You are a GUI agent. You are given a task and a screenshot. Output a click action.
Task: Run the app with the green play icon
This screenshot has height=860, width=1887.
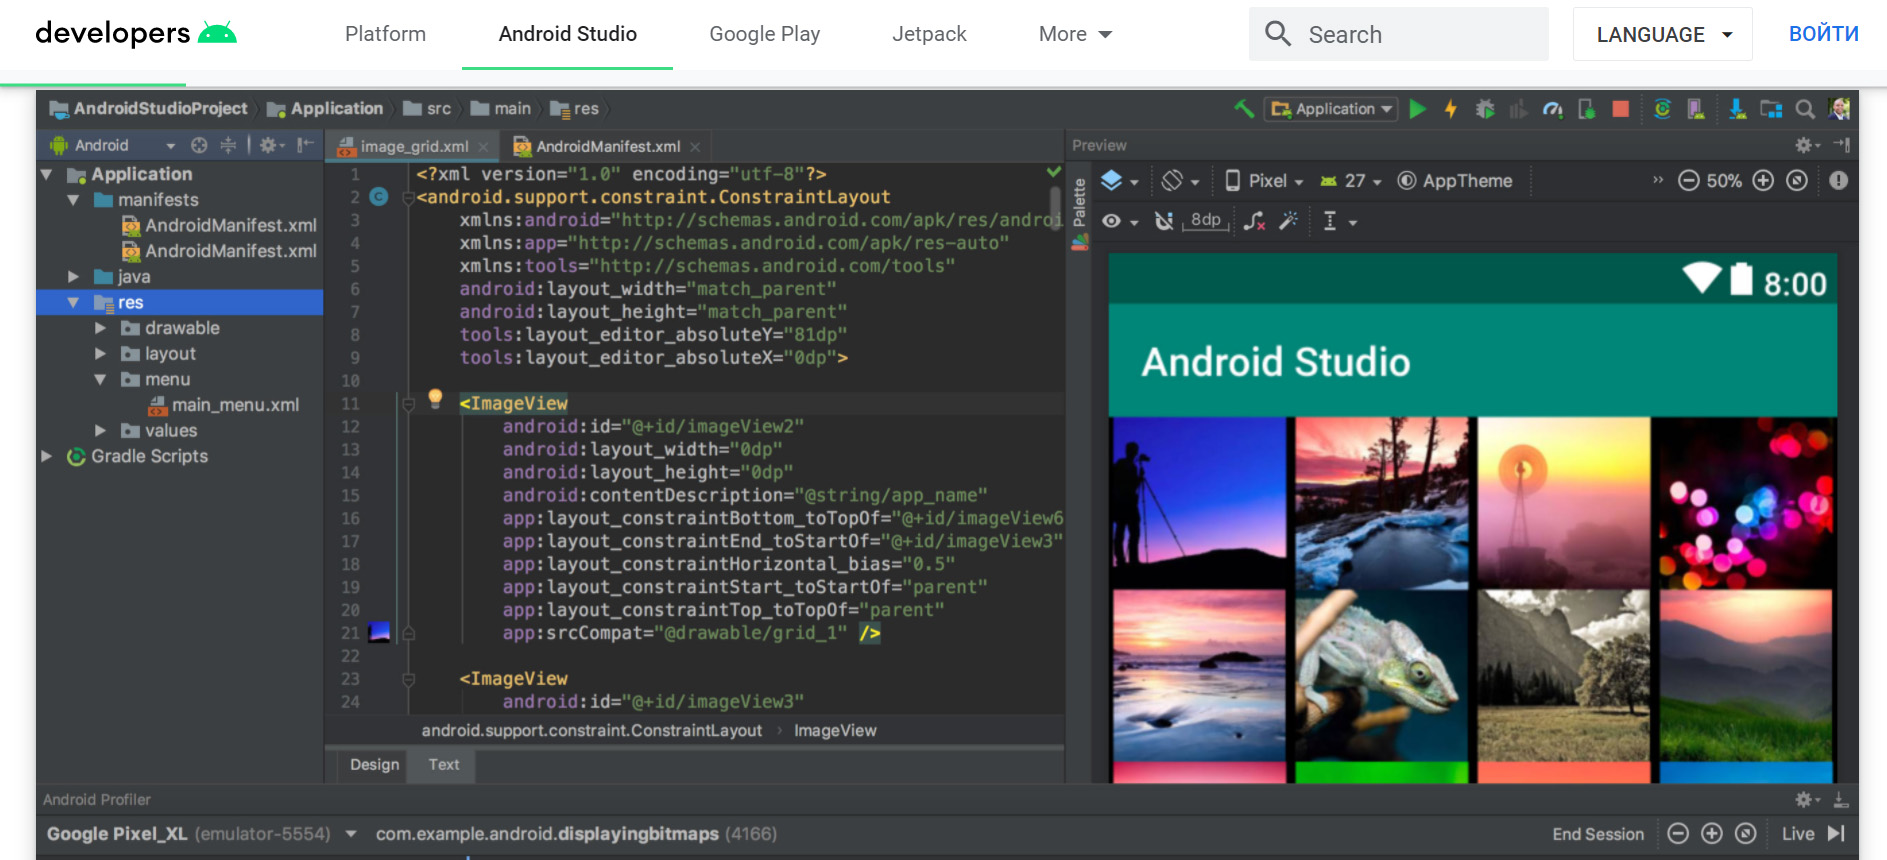tap(1417, 109)
